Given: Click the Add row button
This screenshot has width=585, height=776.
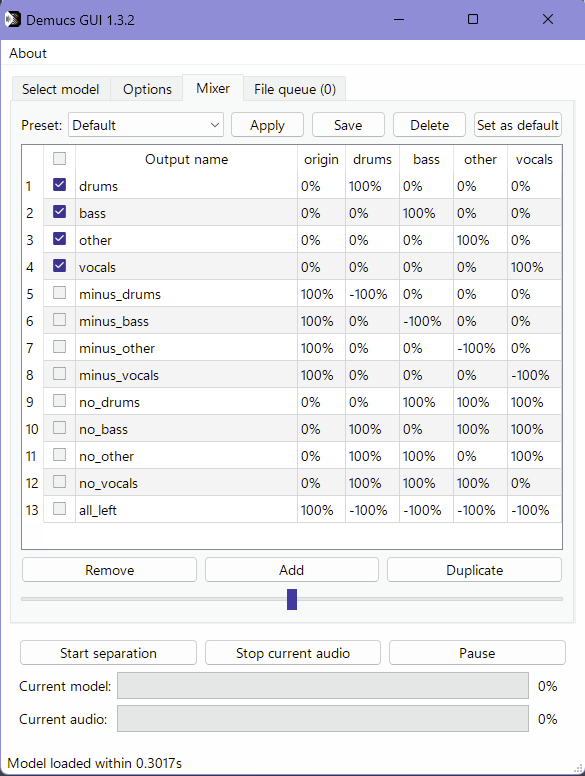Looking at the screenshot, I should [x=292, y=570].
